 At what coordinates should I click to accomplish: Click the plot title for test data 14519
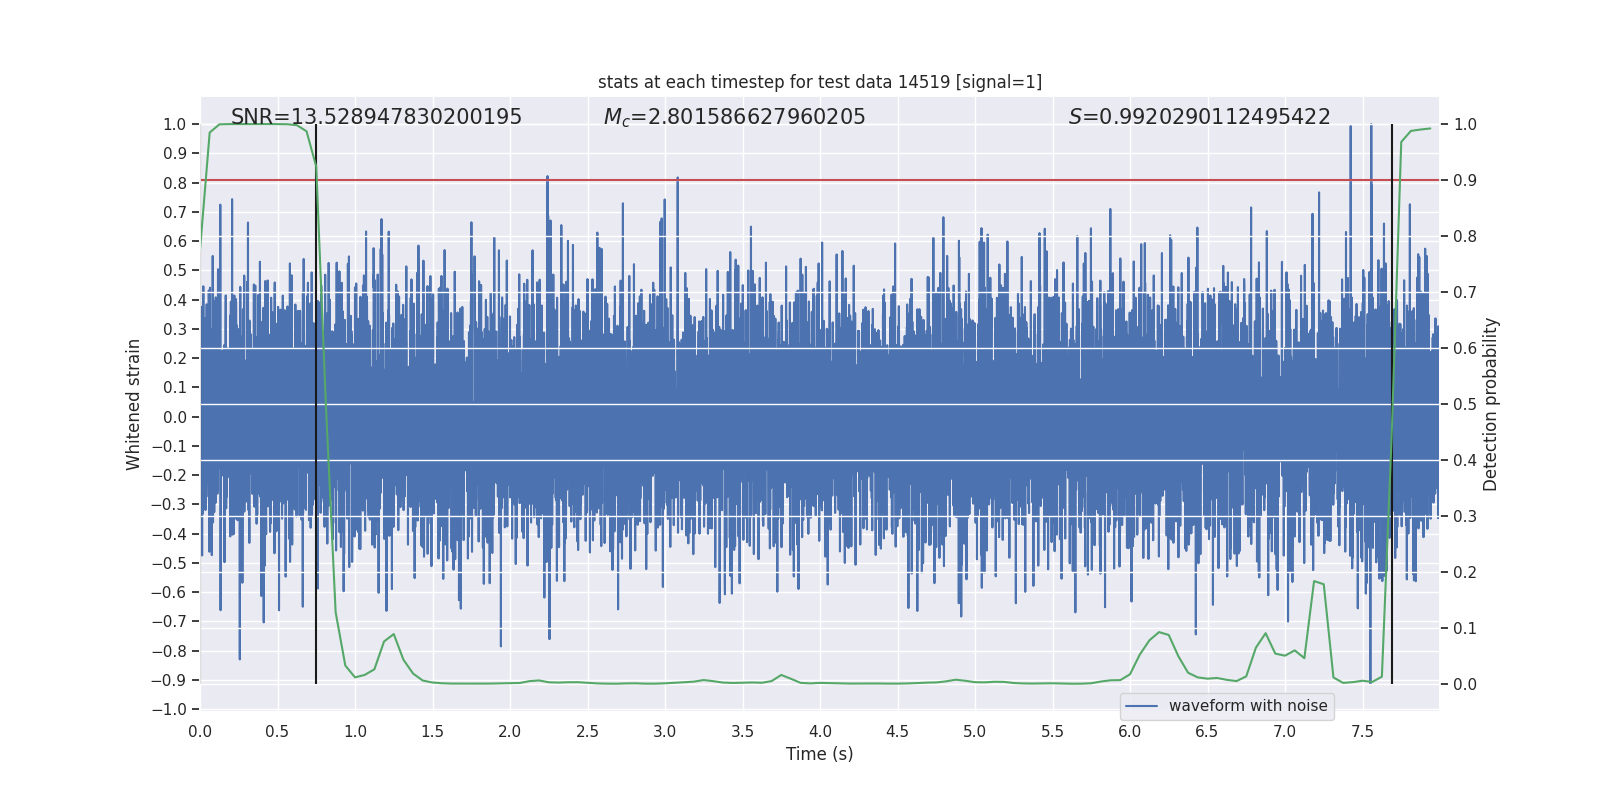(x=819, y=82)
